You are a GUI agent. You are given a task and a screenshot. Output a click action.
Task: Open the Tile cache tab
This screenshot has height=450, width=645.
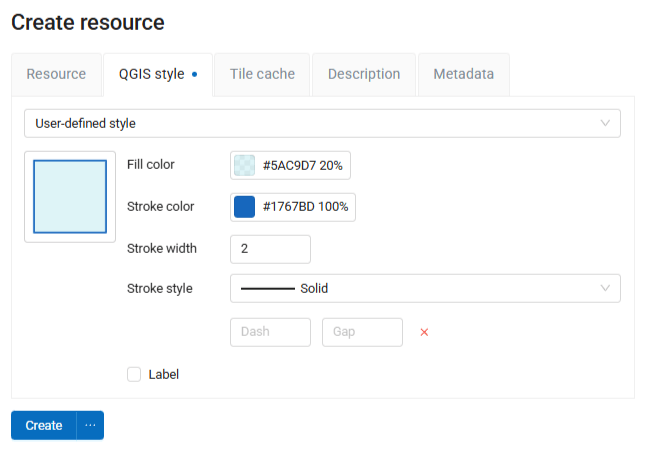(262, 74)
